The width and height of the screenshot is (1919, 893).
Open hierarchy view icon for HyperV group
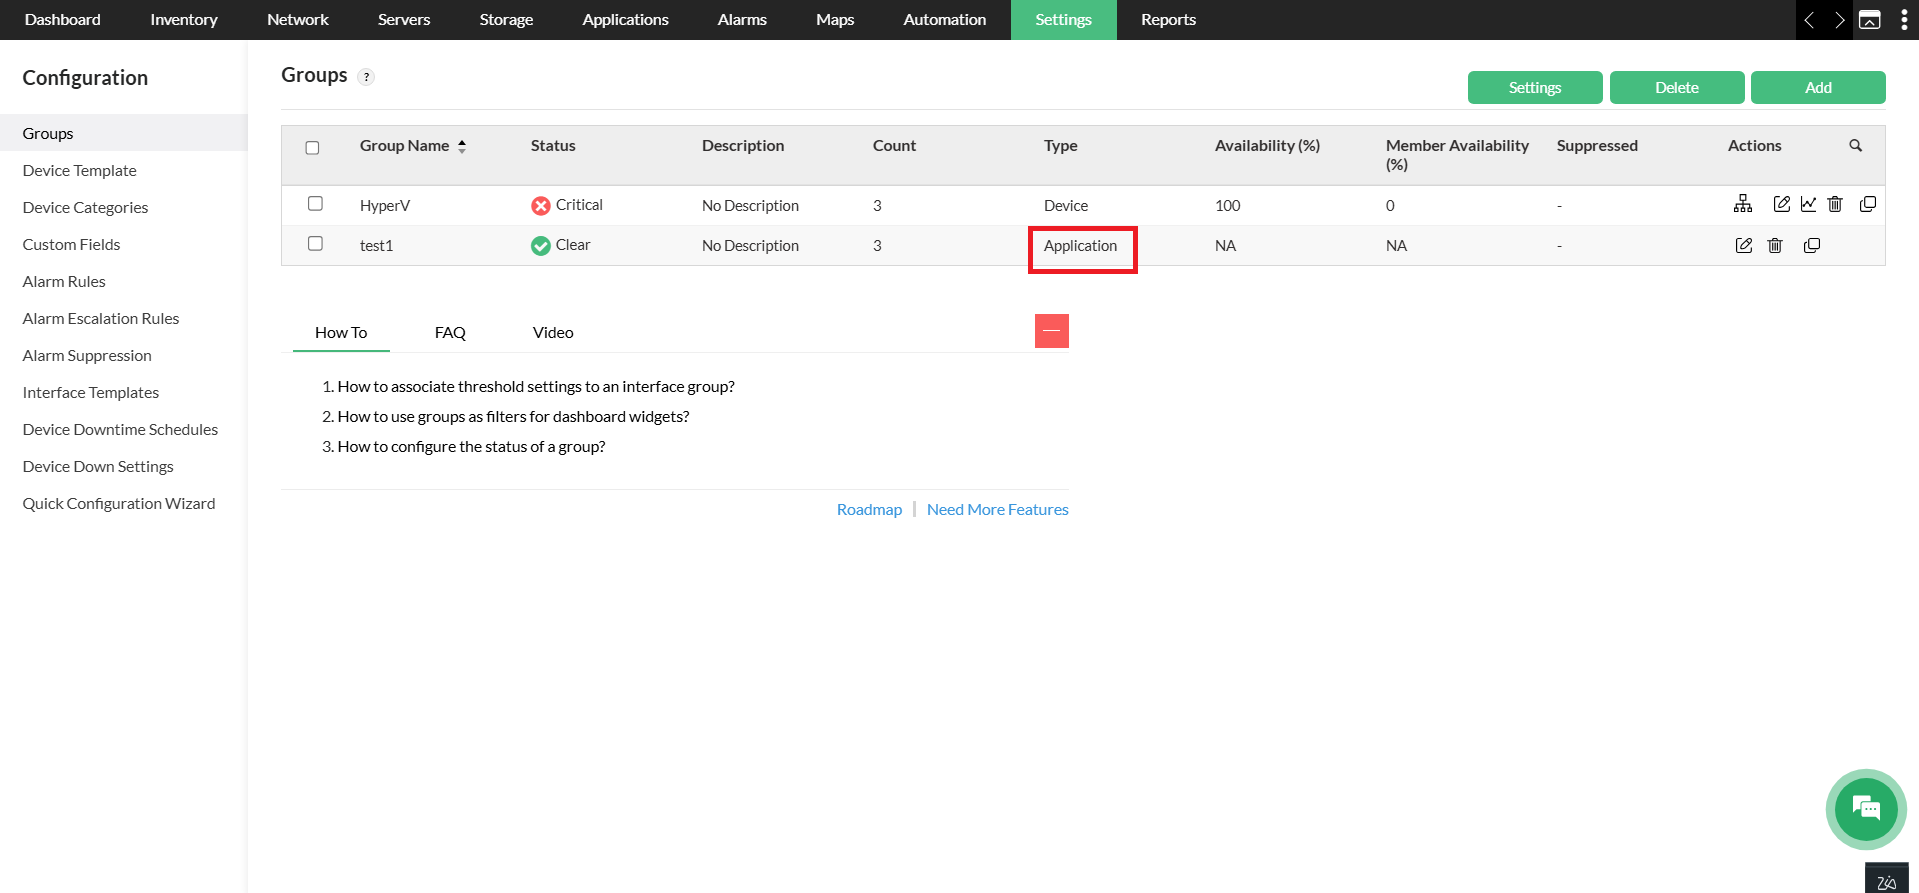pyautogui.click(x=1743, y=204)
